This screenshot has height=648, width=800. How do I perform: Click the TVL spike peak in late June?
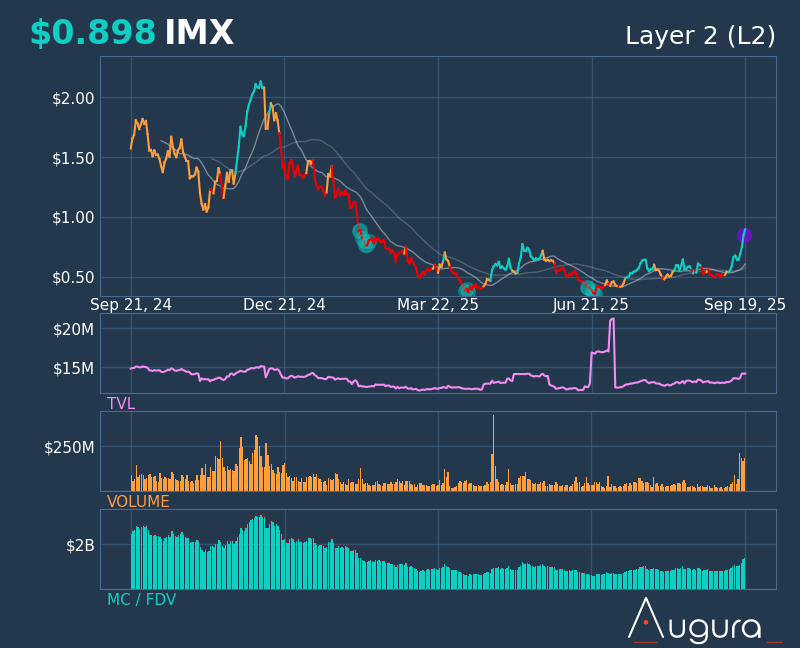[x=612, y=319]
